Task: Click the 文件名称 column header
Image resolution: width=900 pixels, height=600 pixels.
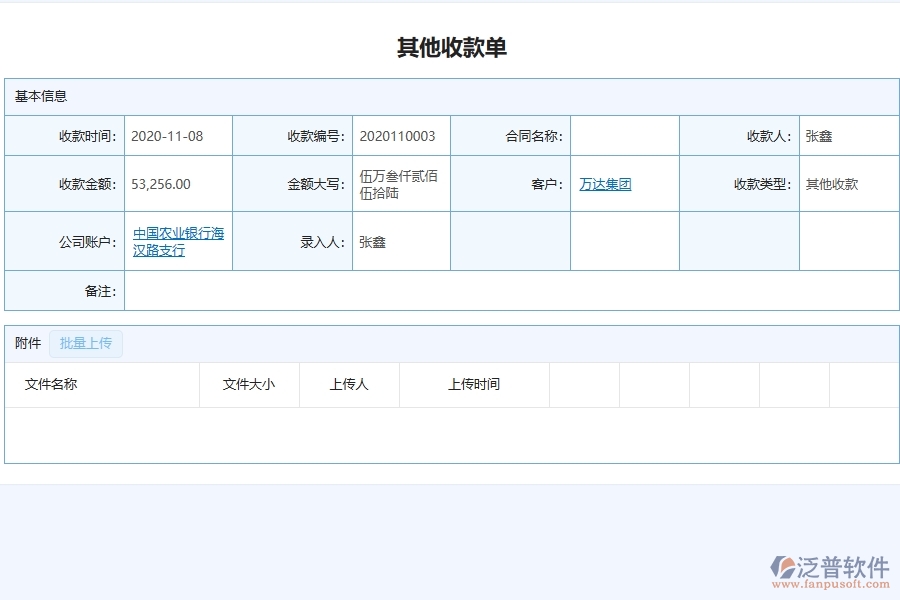Action: [x=51, y=384]
